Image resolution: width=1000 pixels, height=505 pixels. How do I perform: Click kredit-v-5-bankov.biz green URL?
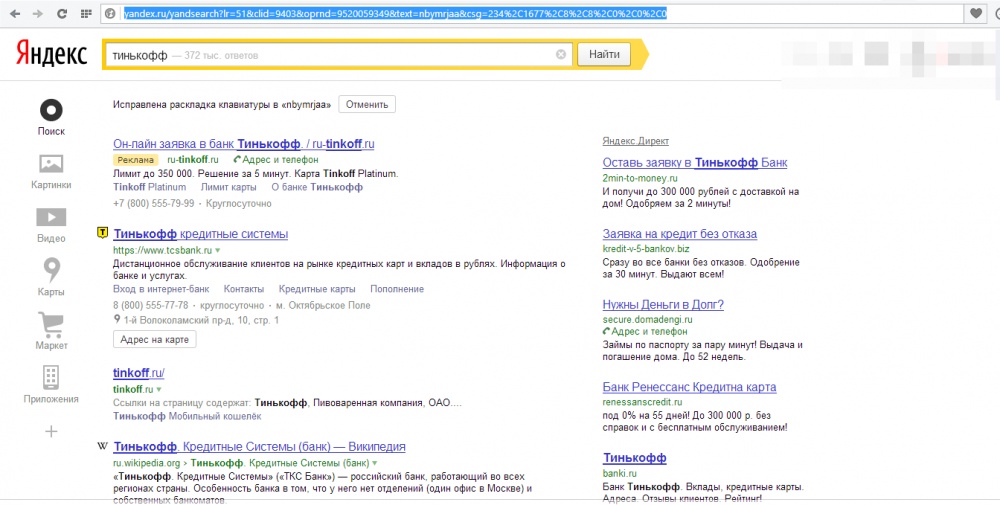(646, 249)
